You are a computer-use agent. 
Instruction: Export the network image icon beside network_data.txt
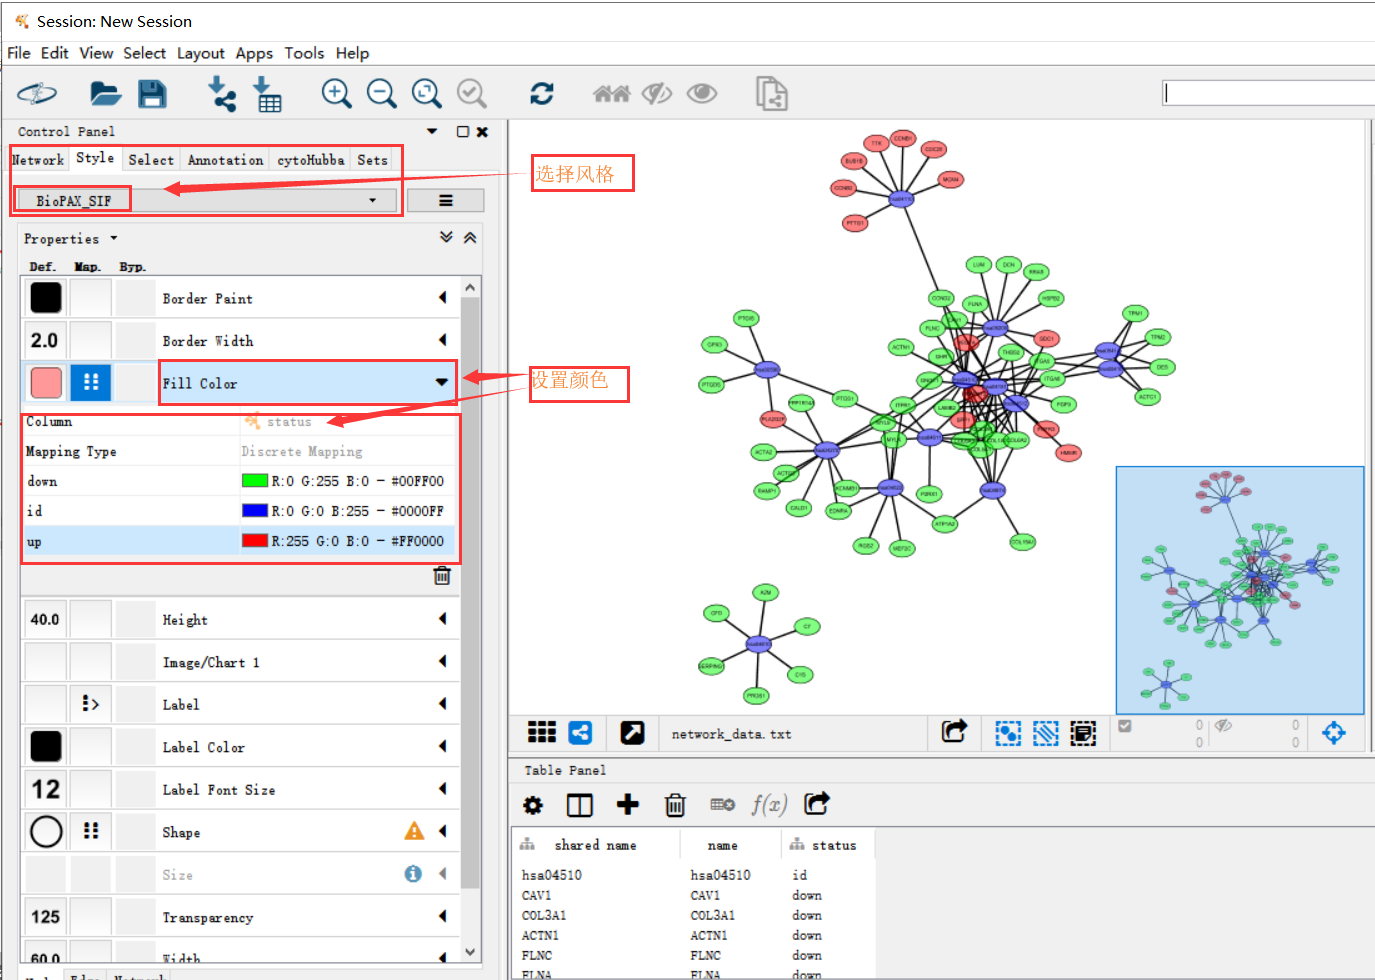(x=955, y=732)
